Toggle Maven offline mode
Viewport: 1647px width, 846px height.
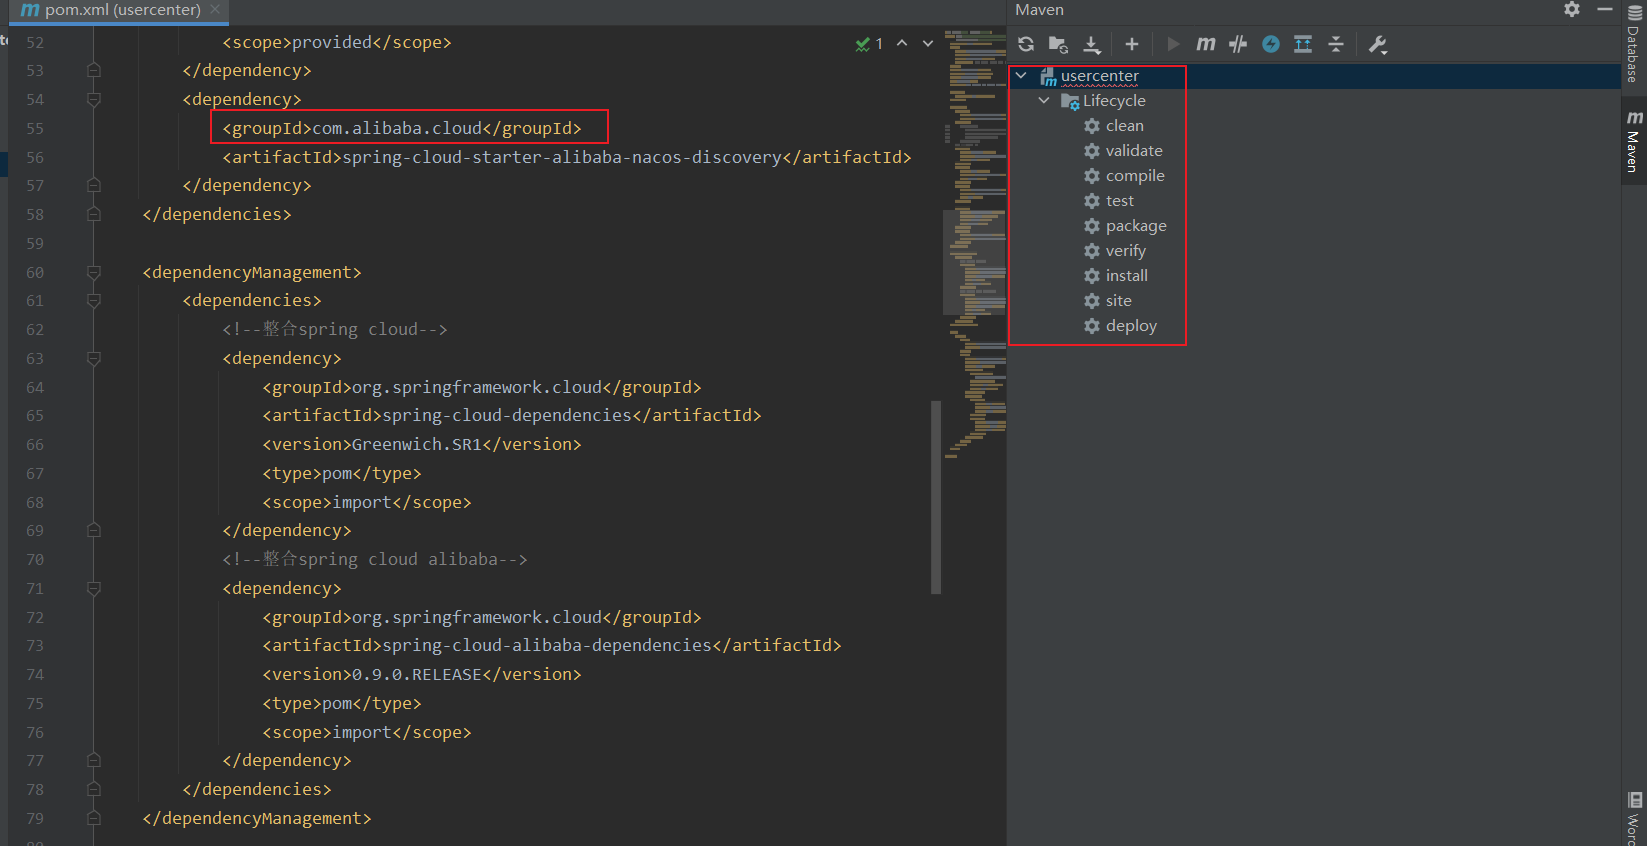[x=1271, y=44]
